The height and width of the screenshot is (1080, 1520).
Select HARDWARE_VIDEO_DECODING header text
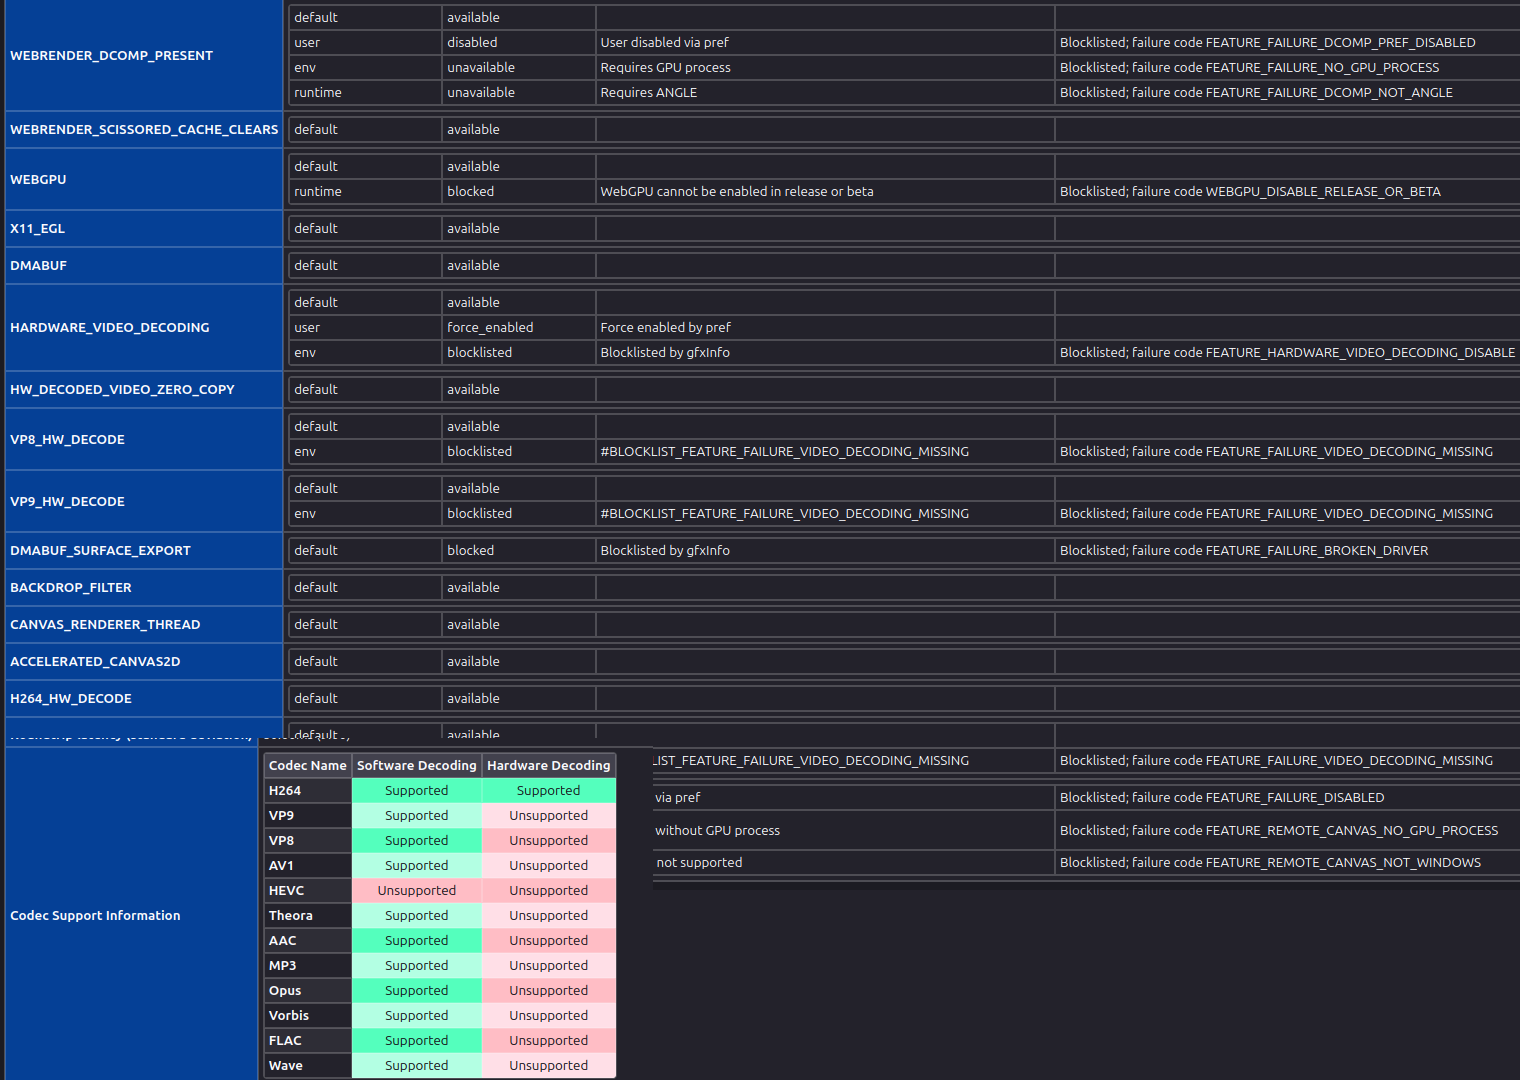tap(110, 327)
